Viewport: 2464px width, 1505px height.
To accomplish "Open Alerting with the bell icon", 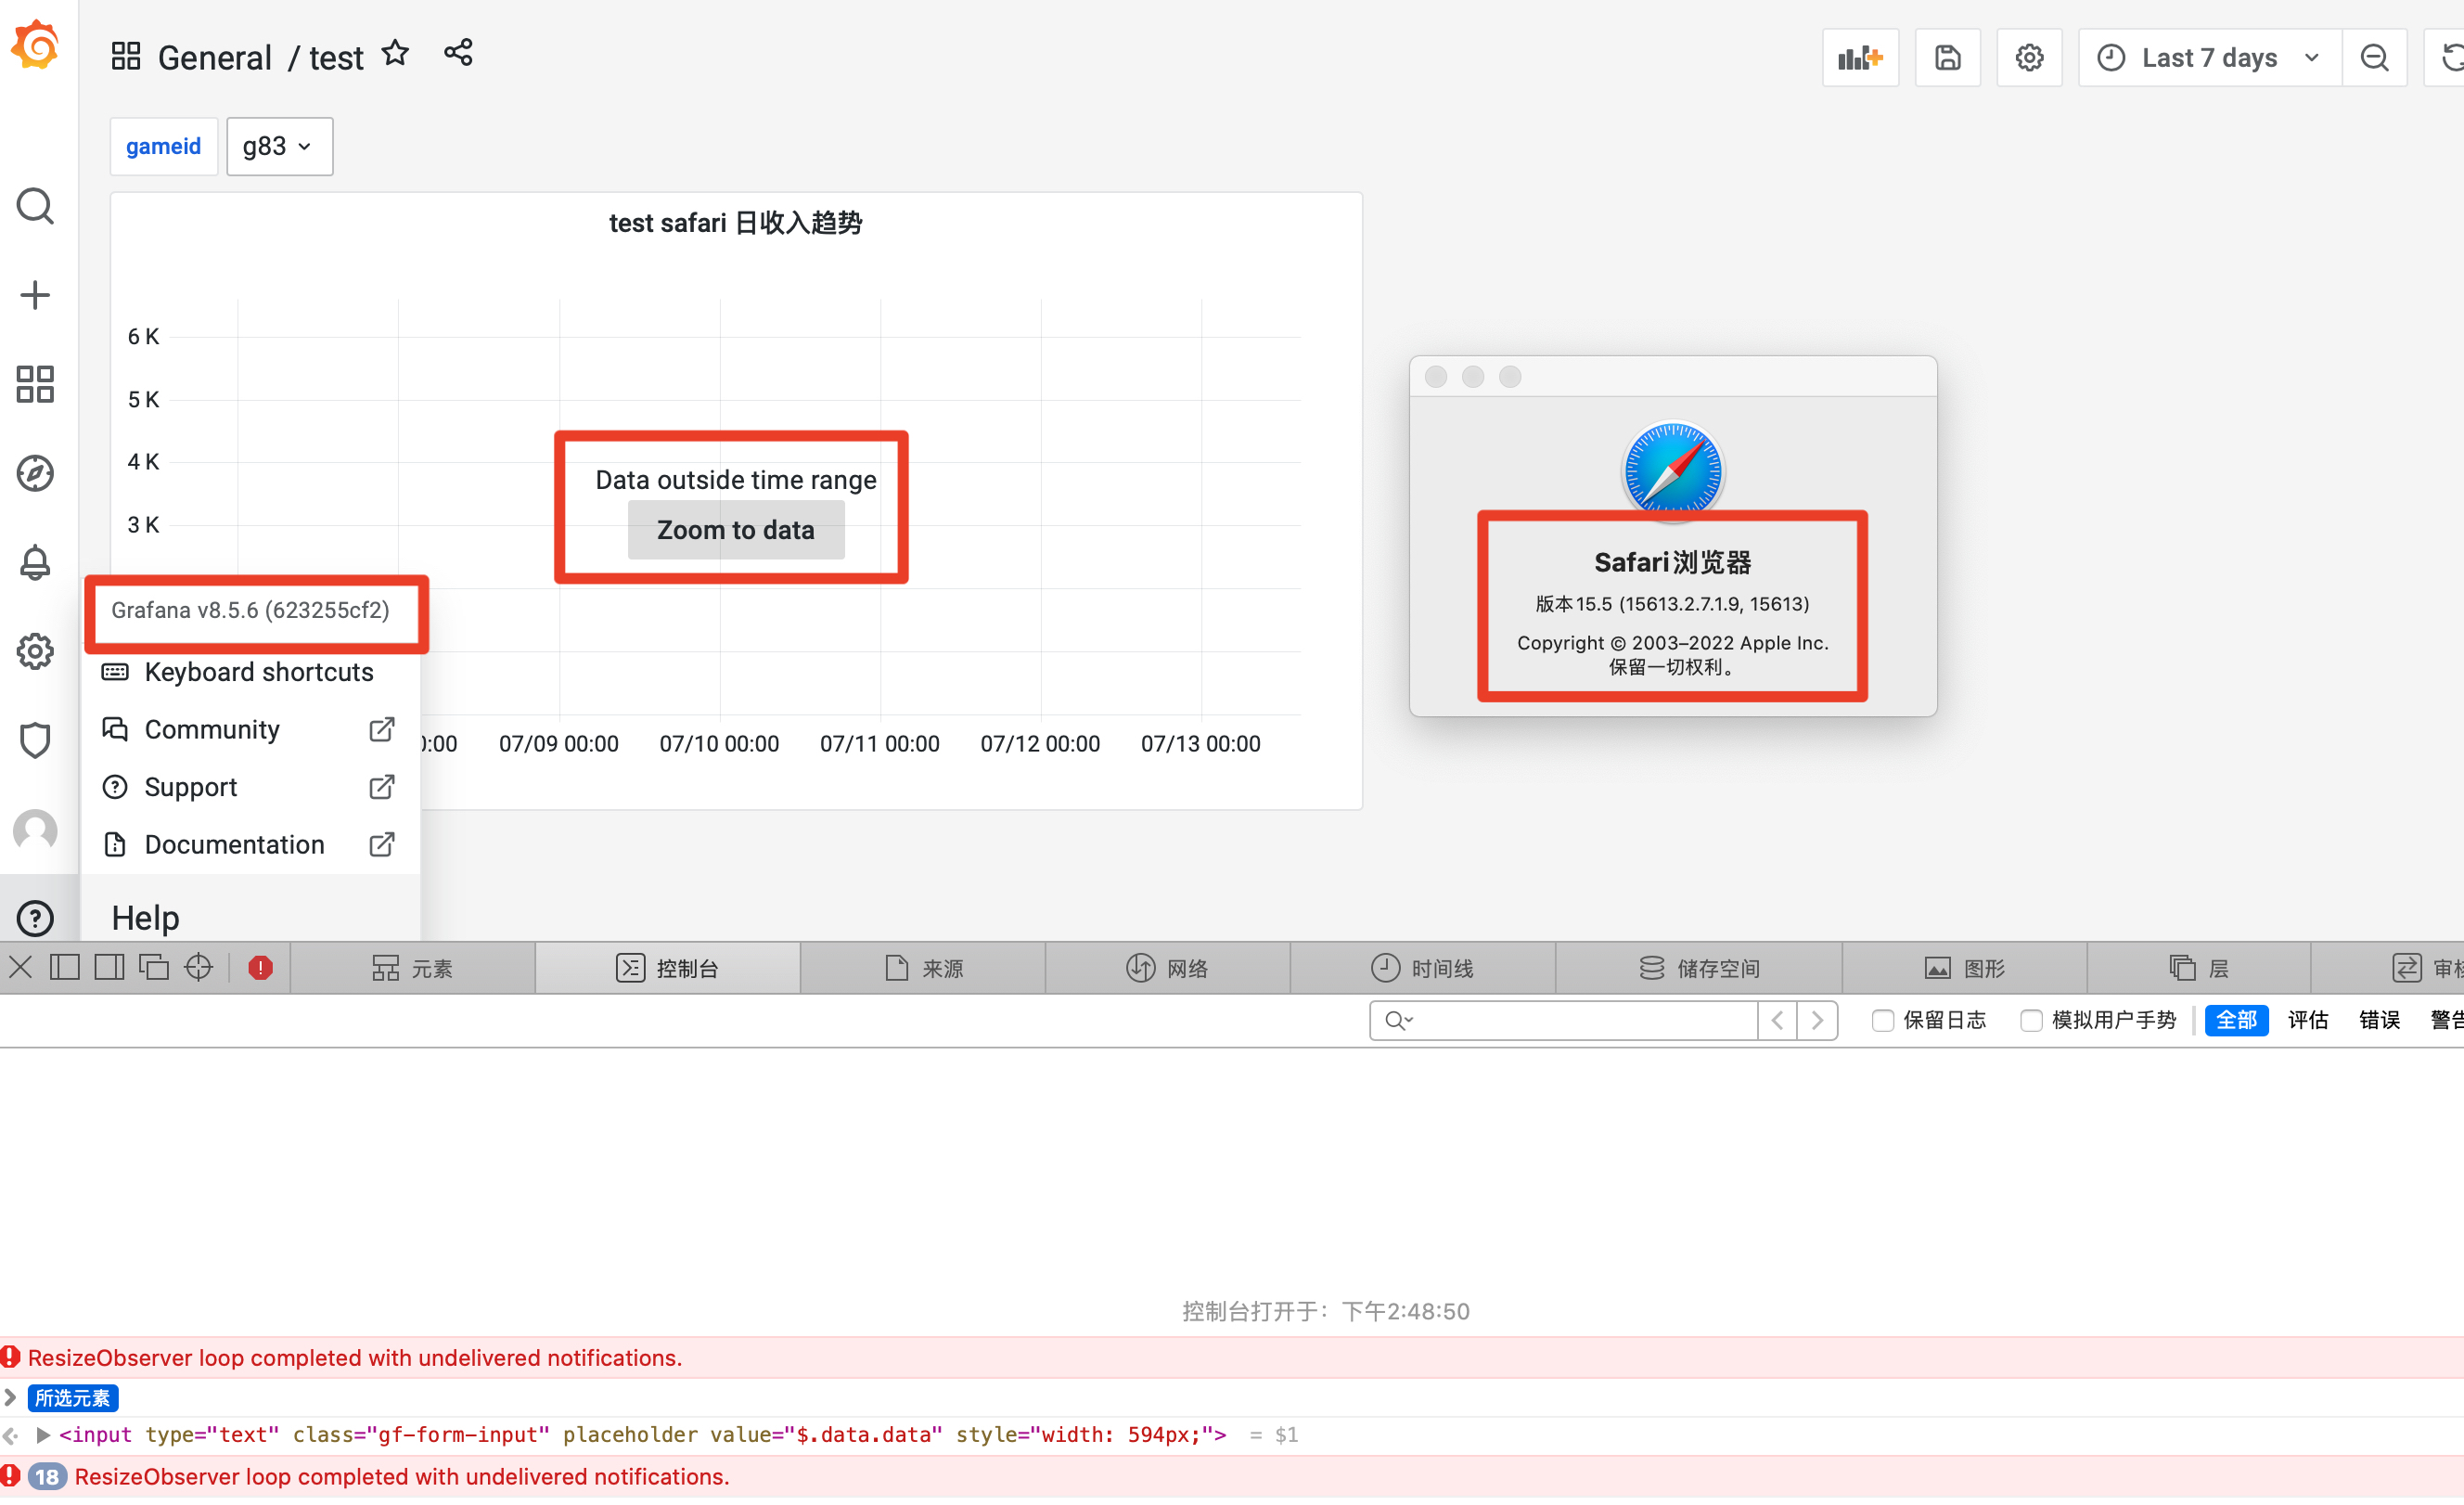I will click(x=35, y=562).
